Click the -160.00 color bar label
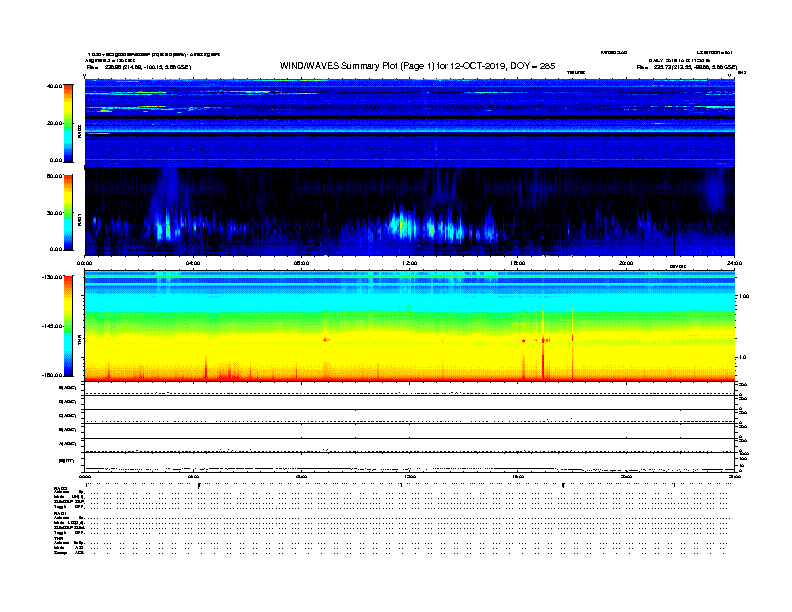Screen dimensions: 792x612 click(x=52, y=375)
